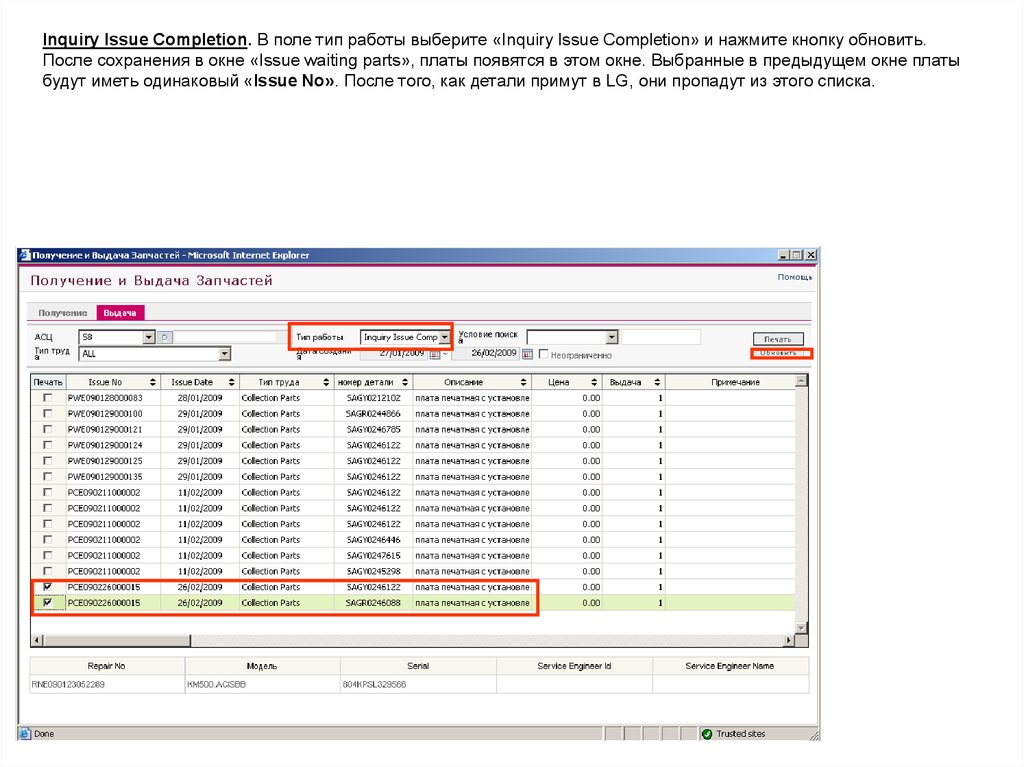Check the box for PWE090128000083 row
The height and width of the screenshot is (767, 1024).
(47, 398)
